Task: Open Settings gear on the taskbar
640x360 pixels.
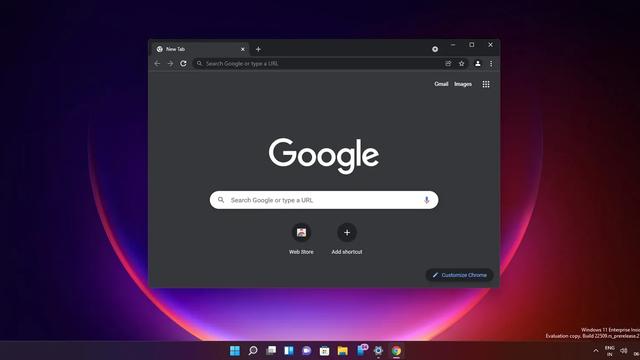Action: coord(378,351)
